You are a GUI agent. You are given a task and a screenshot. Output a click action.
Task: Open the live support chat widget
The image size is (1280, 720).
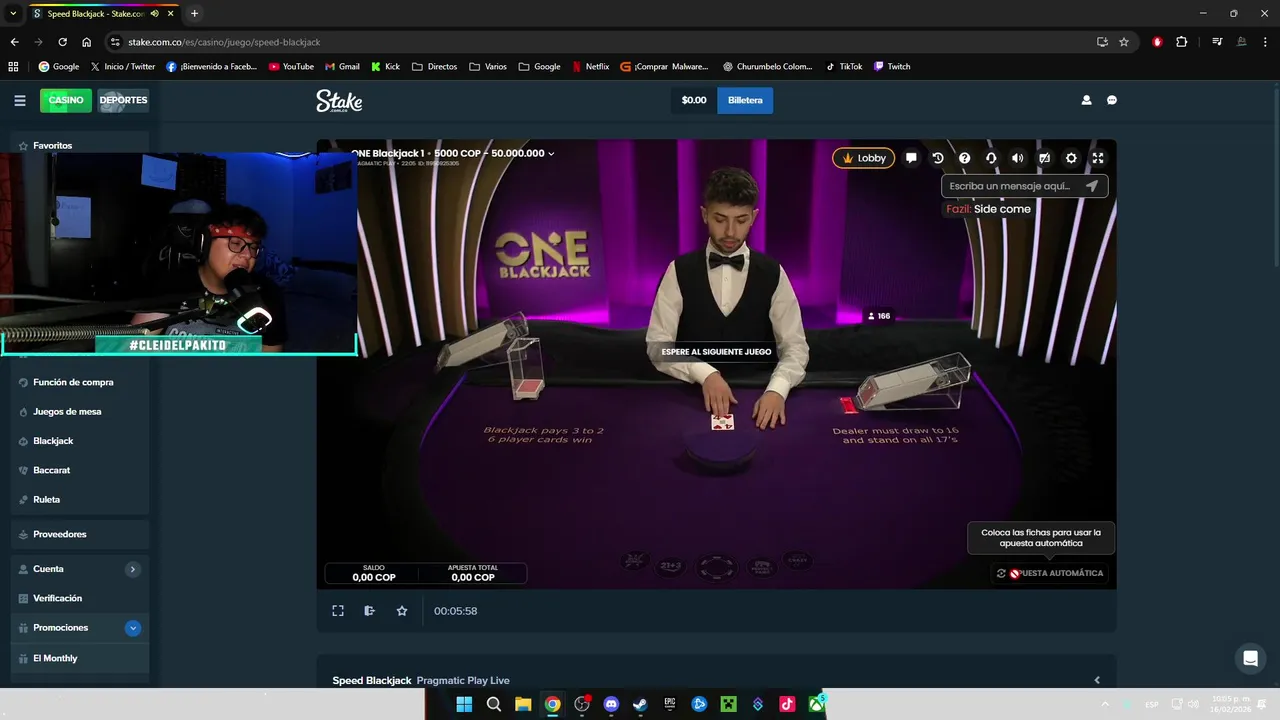pos(1249,658)
